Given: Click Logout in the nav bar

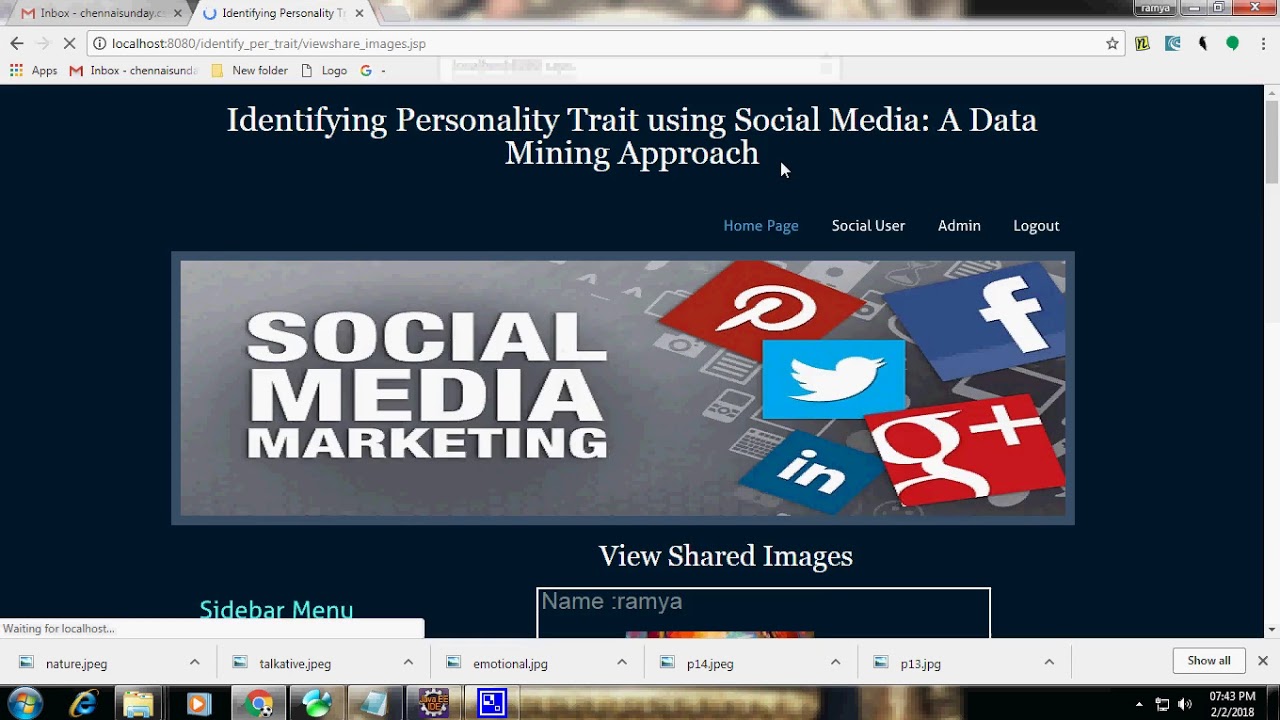Looking at the screenshot, I should 1036,226.
